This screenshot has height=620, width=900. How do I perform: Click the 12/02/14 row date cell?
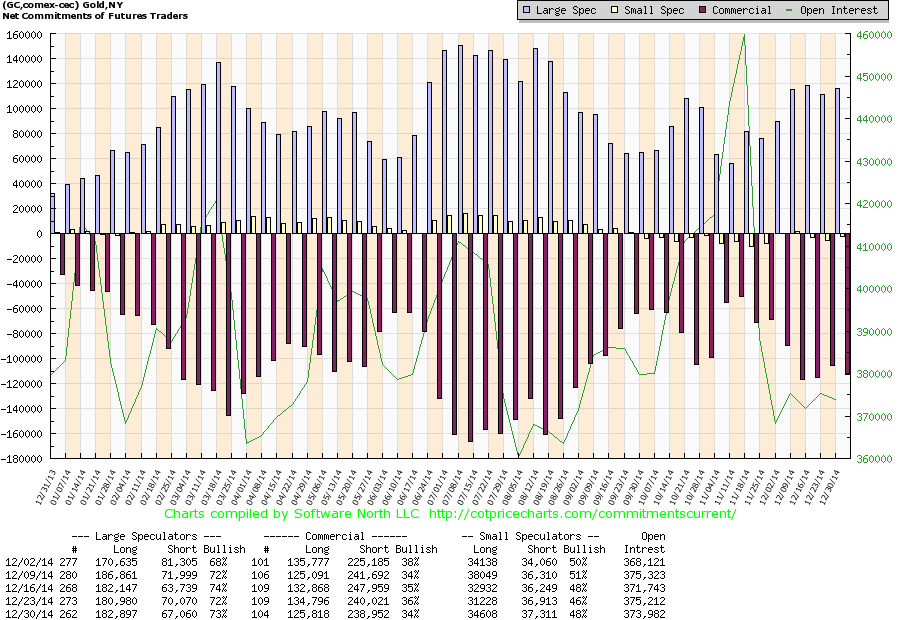pos(29,562)
